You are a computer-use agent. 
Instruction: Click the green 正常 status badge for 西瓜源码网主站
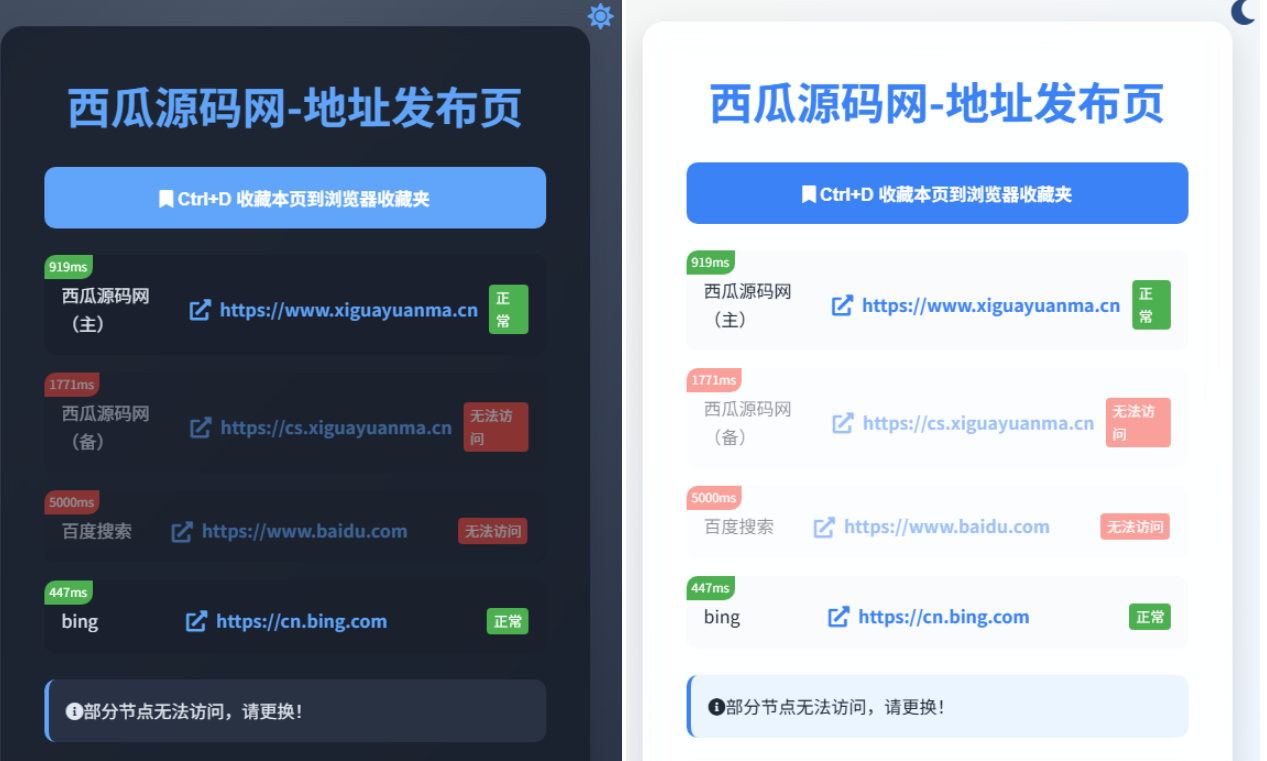[x=508, y=309]
